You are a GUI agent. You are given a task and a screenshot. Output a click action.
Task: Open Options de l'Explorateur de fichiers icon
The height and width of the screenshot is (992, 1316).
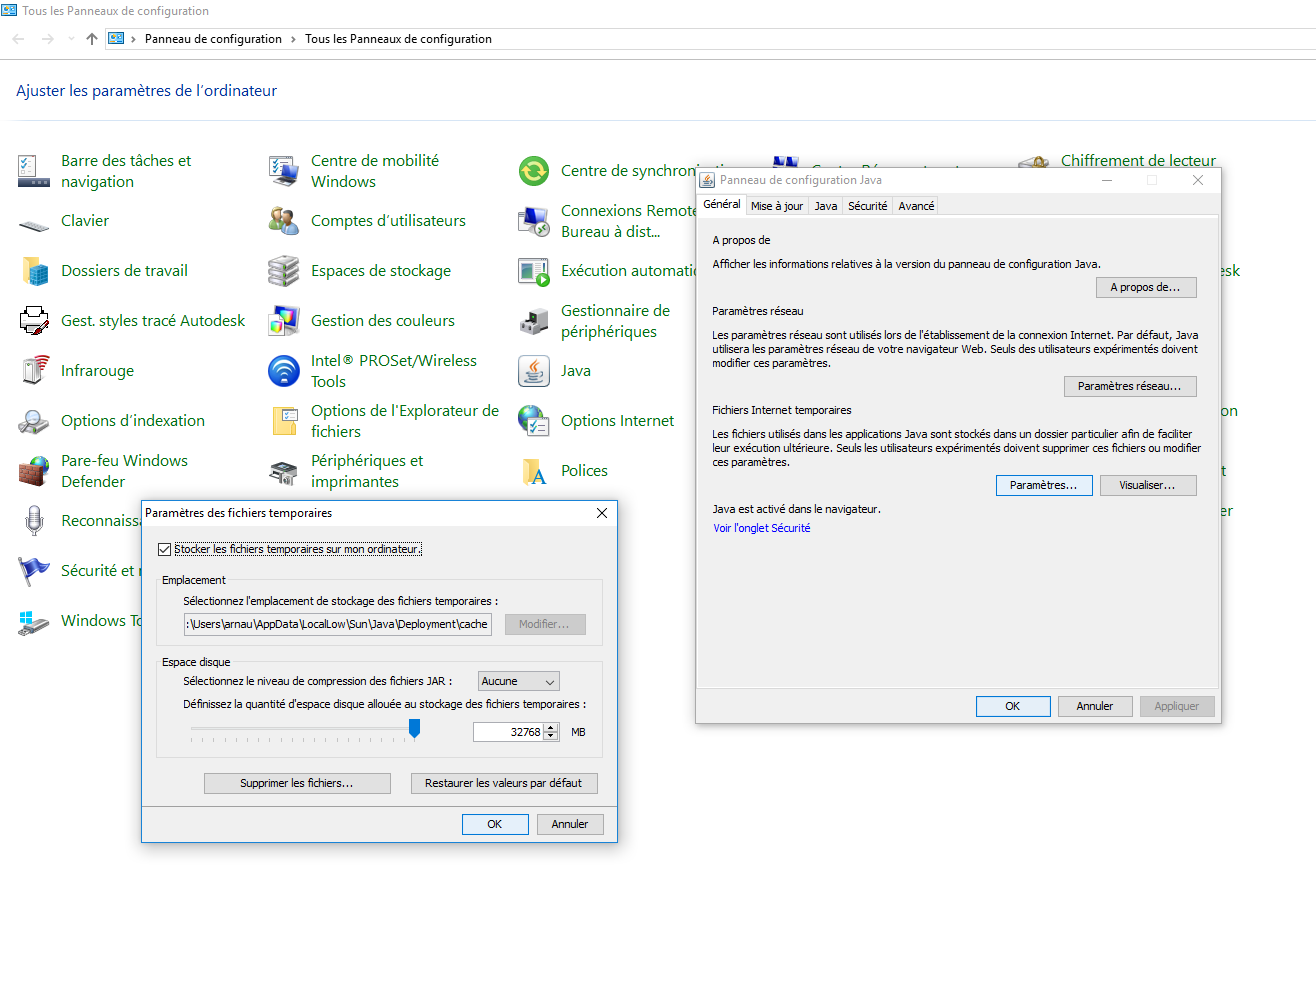pos(284,421)
